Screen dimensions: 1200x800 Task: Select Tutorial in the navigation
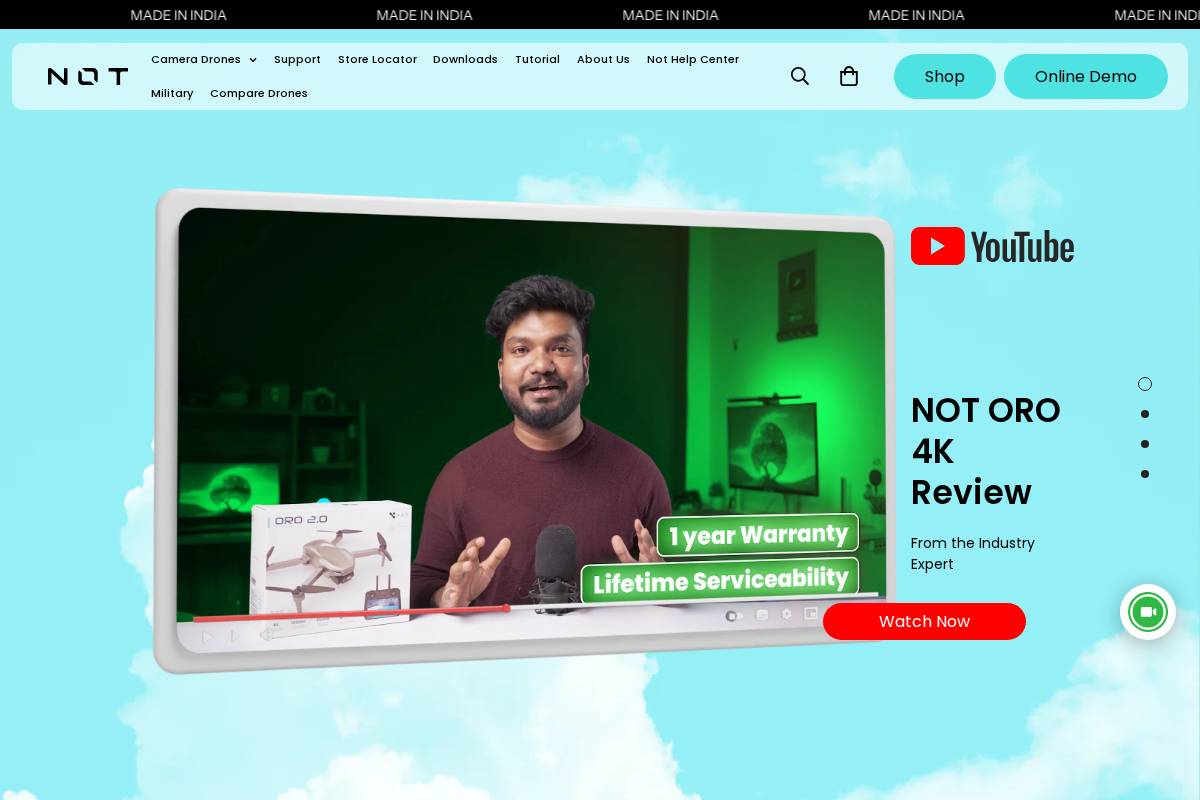(537, 59)
